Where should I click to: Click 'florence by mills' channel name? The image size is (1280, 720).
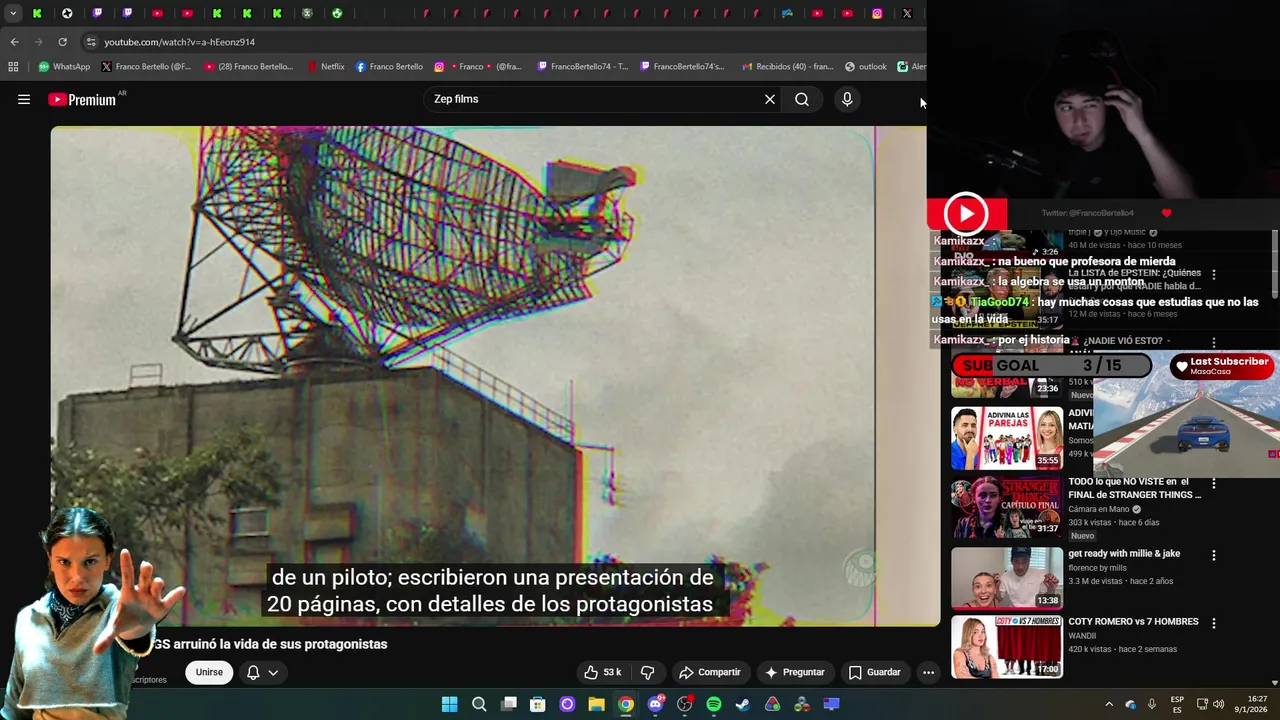tap(1098, 568)
